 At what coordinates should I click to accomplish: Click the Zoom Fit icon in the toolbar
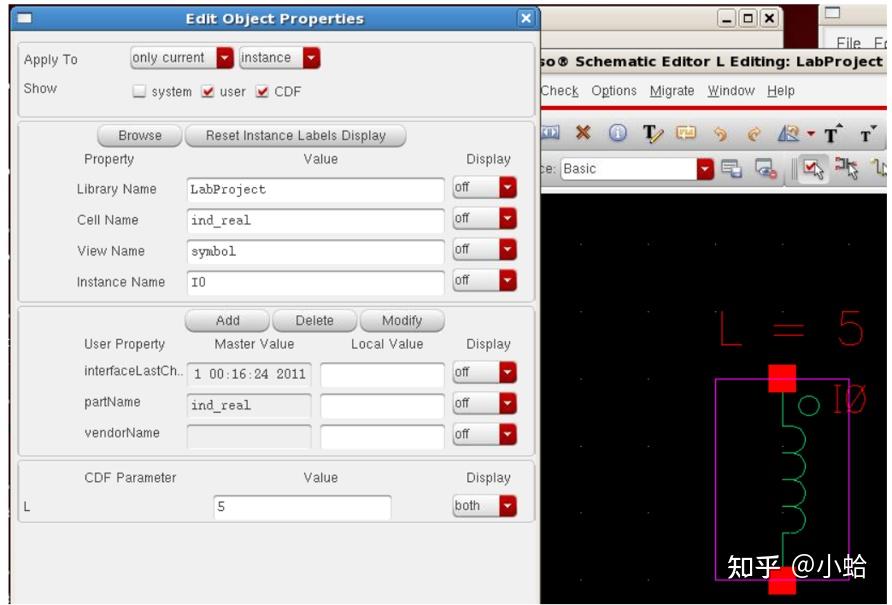(x=789, y=133)
